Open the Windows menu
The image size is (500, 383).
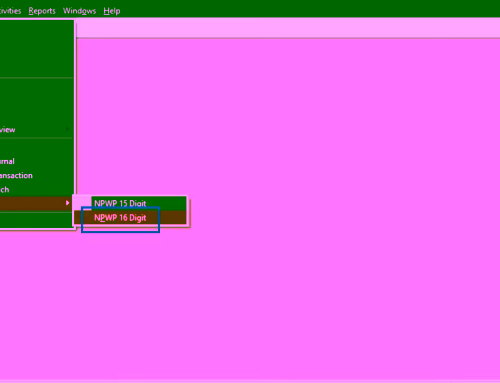pyautogui.click(x=79, y=11)
